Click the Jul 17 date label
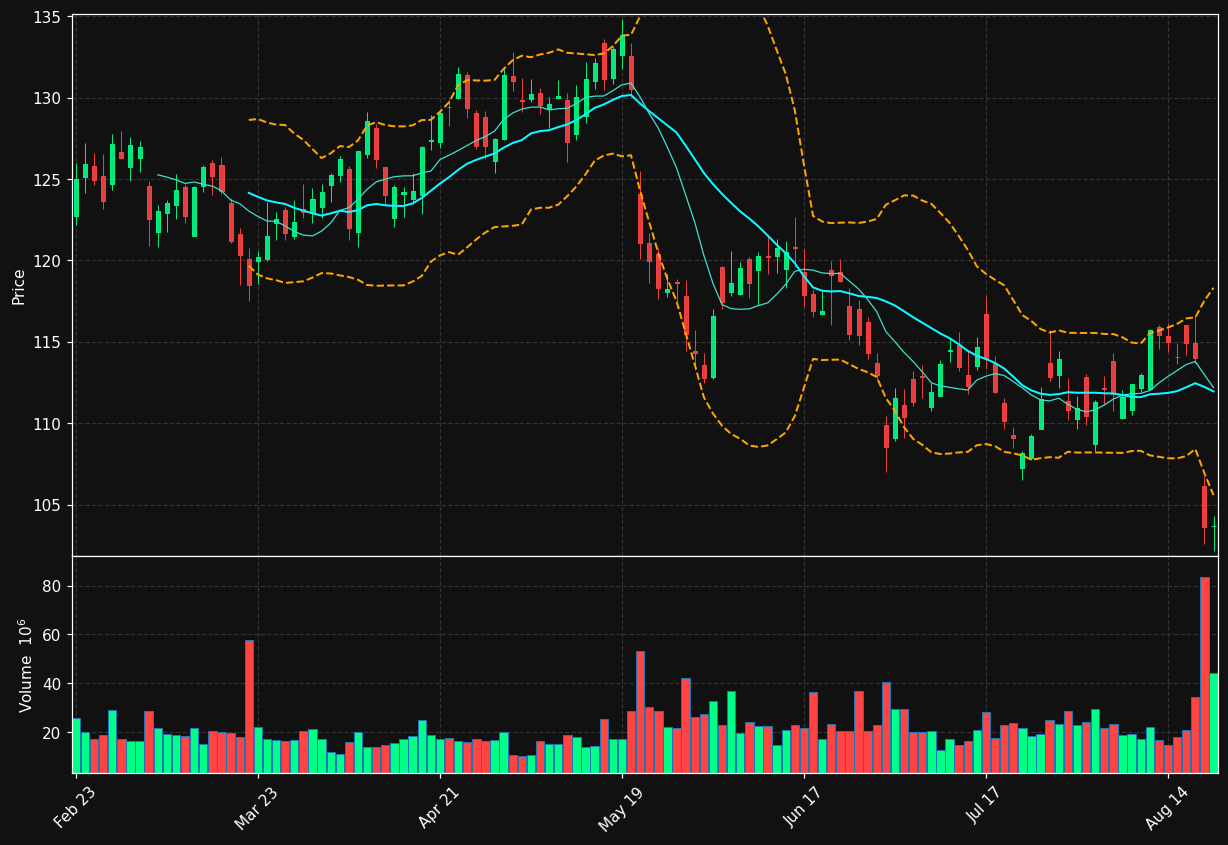 tap(987, 805)
